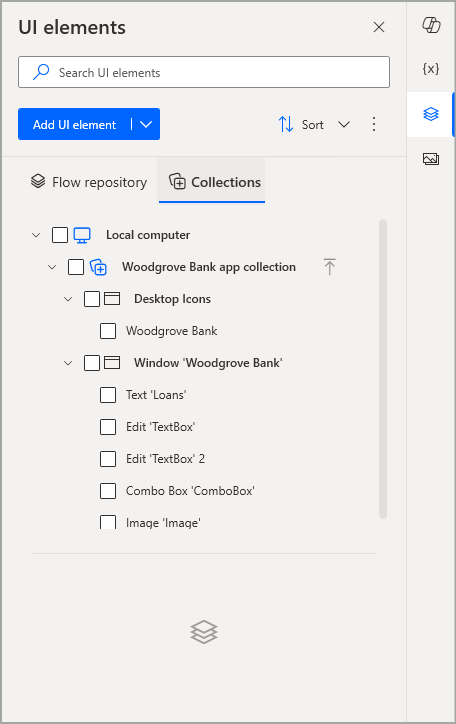Switch to Collections tab
Screen dimensions: 456x724
[x=212, y=182]
